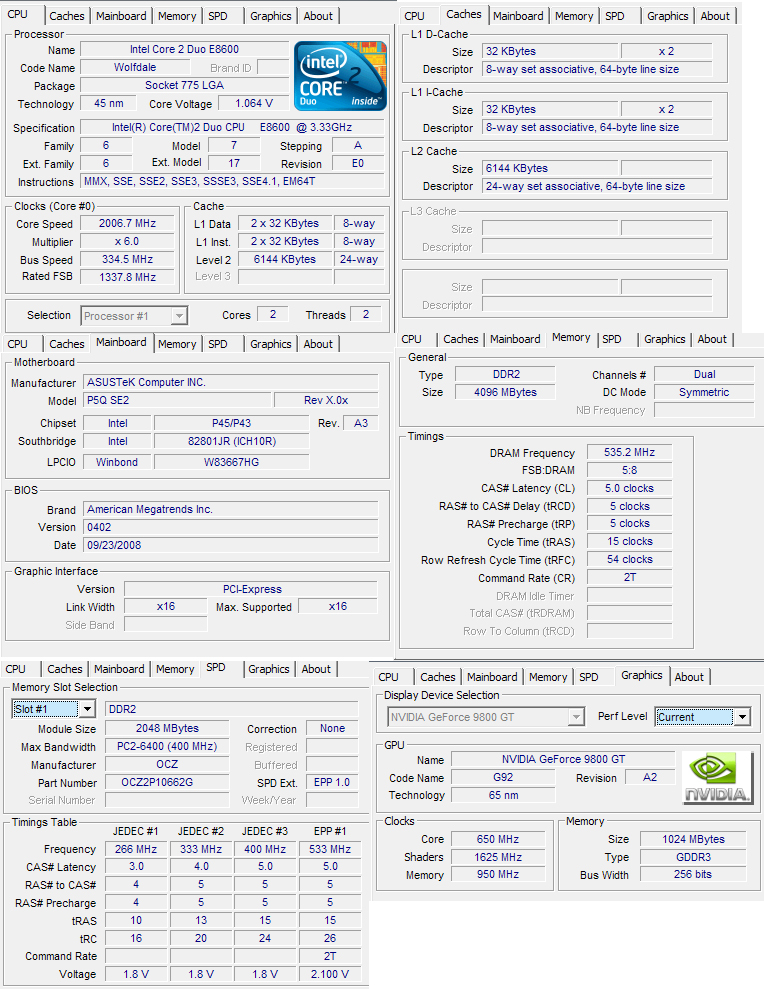The width and height of the screenshot is (764, 989).
Task: Click the SSE4.1 instructions field
Action: point(233,181)
